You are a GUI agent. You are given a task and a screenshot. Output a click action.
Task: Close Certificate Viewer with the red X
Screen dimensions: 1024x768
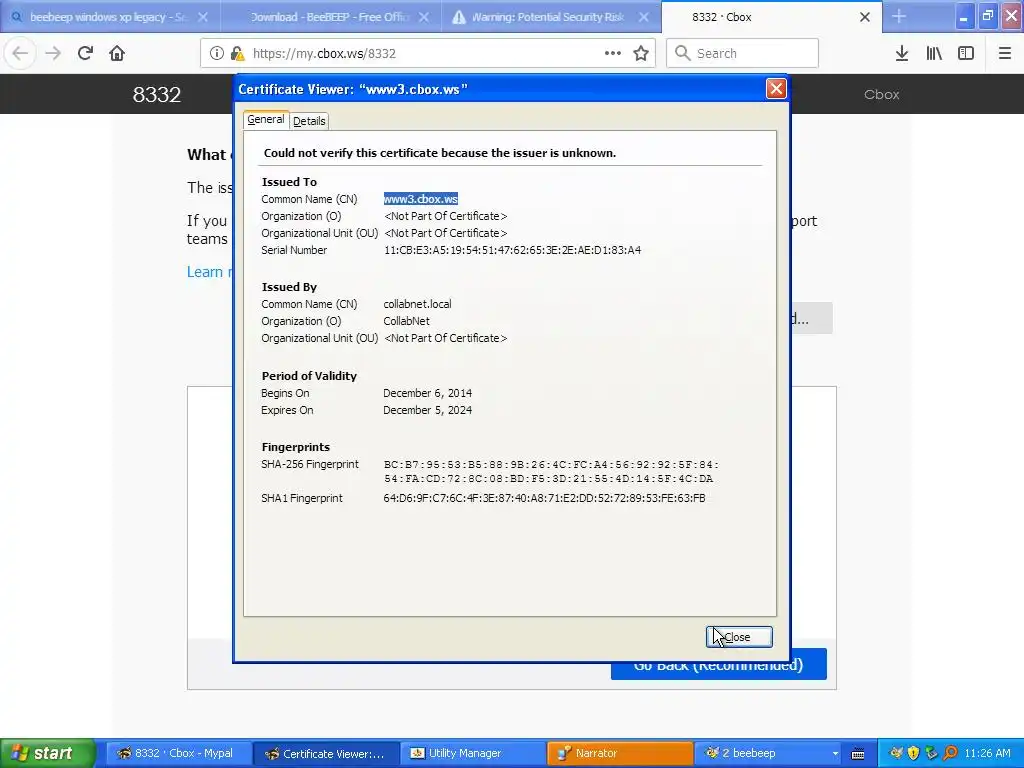point(776,89)
